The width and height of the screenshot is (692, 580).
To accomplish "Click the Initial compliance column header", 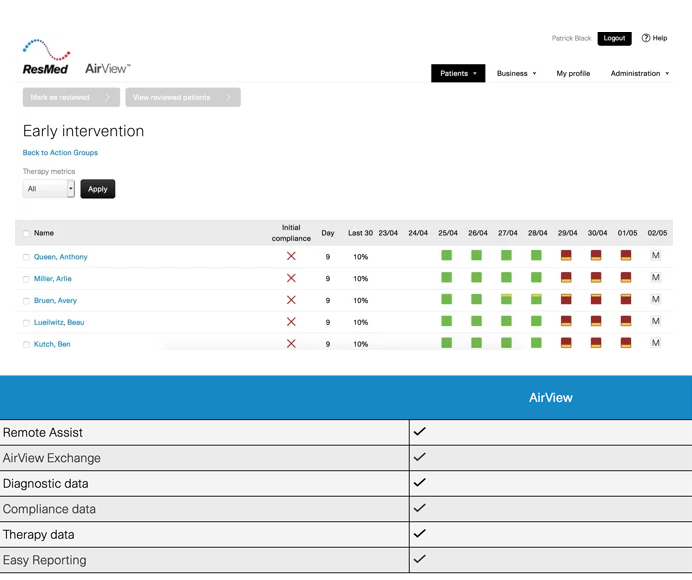I will click(291, 233).
